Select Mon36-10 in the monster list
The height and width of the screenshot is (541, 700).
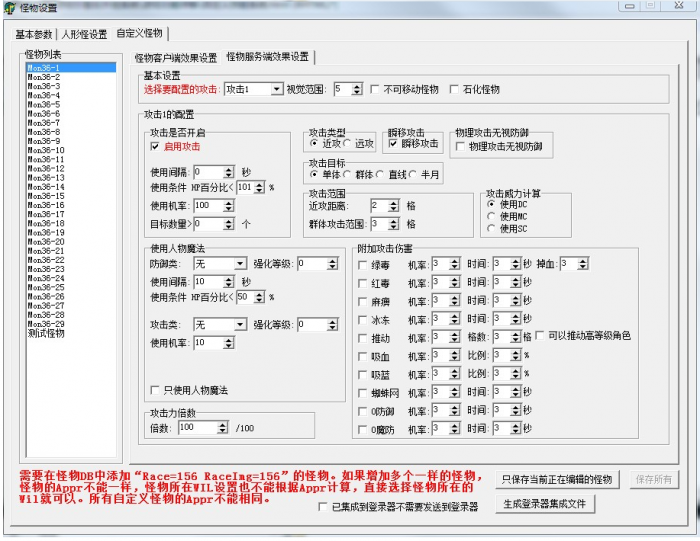tap(45, 150)
